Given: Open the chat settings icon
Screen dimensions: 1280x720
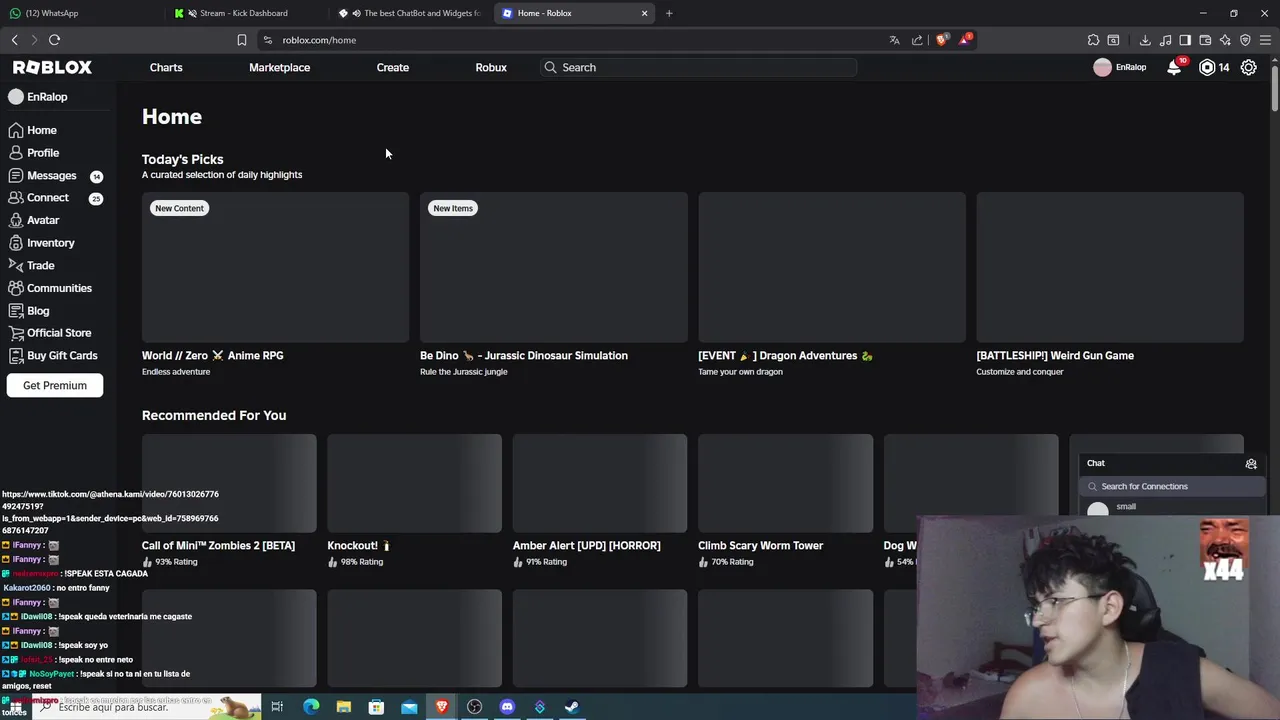Looking at the screenshot, I should point(1251,463).
